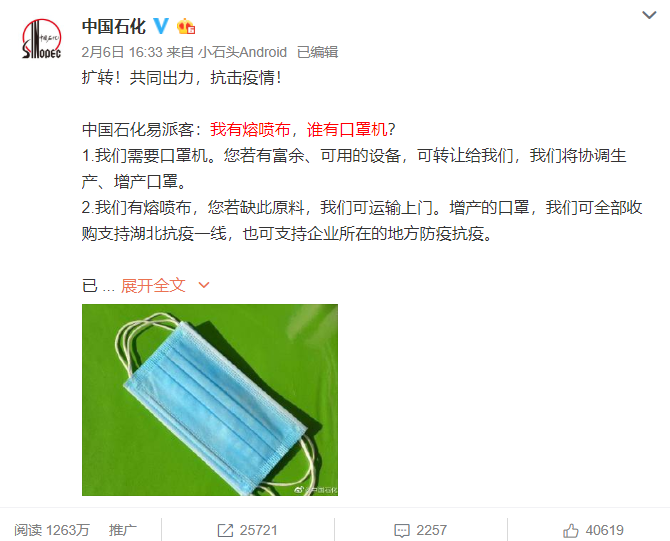Screen dimensions: 670x541
Task: Open the post options chevron menu
Action: [649, 15]
